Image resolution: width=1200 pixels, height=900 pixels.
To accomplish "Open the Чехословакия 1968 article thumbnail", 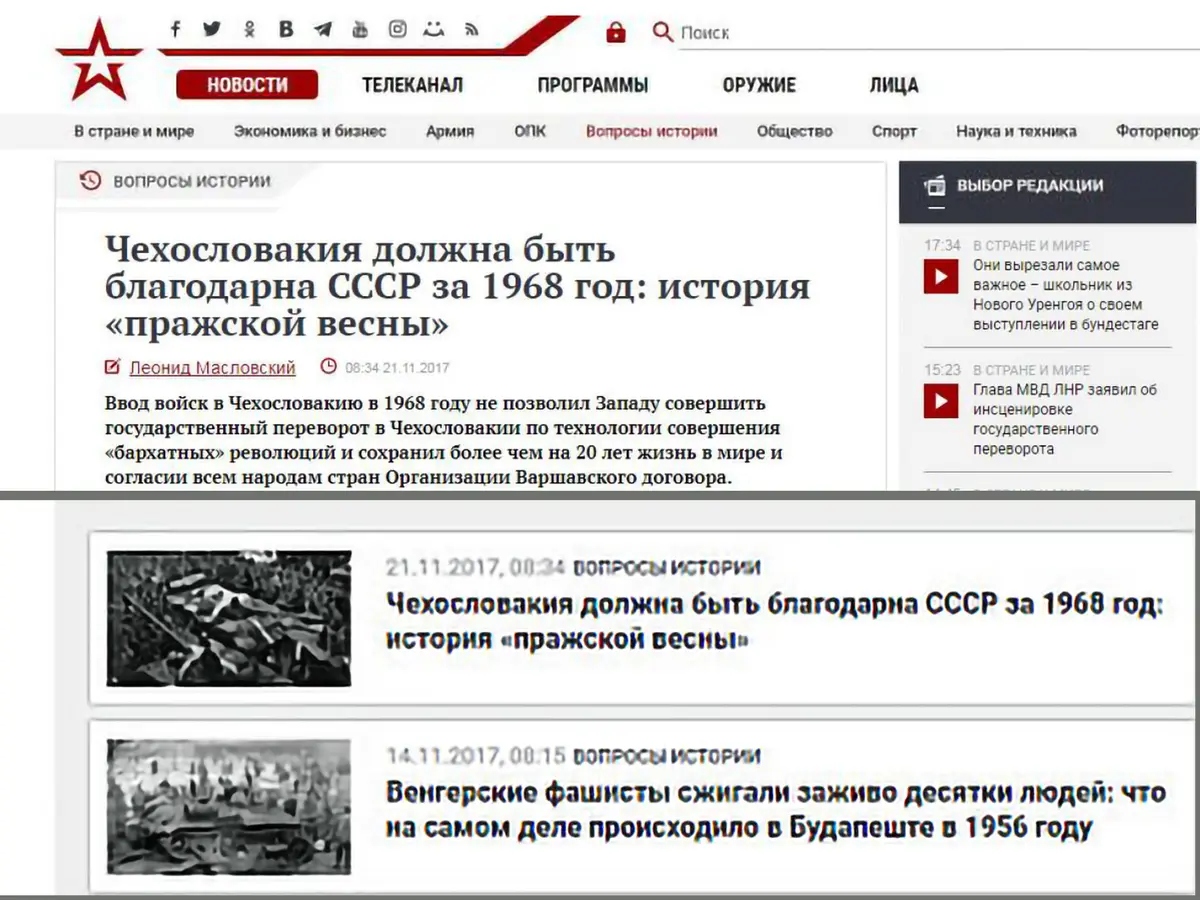I will [x=229, y=618].
